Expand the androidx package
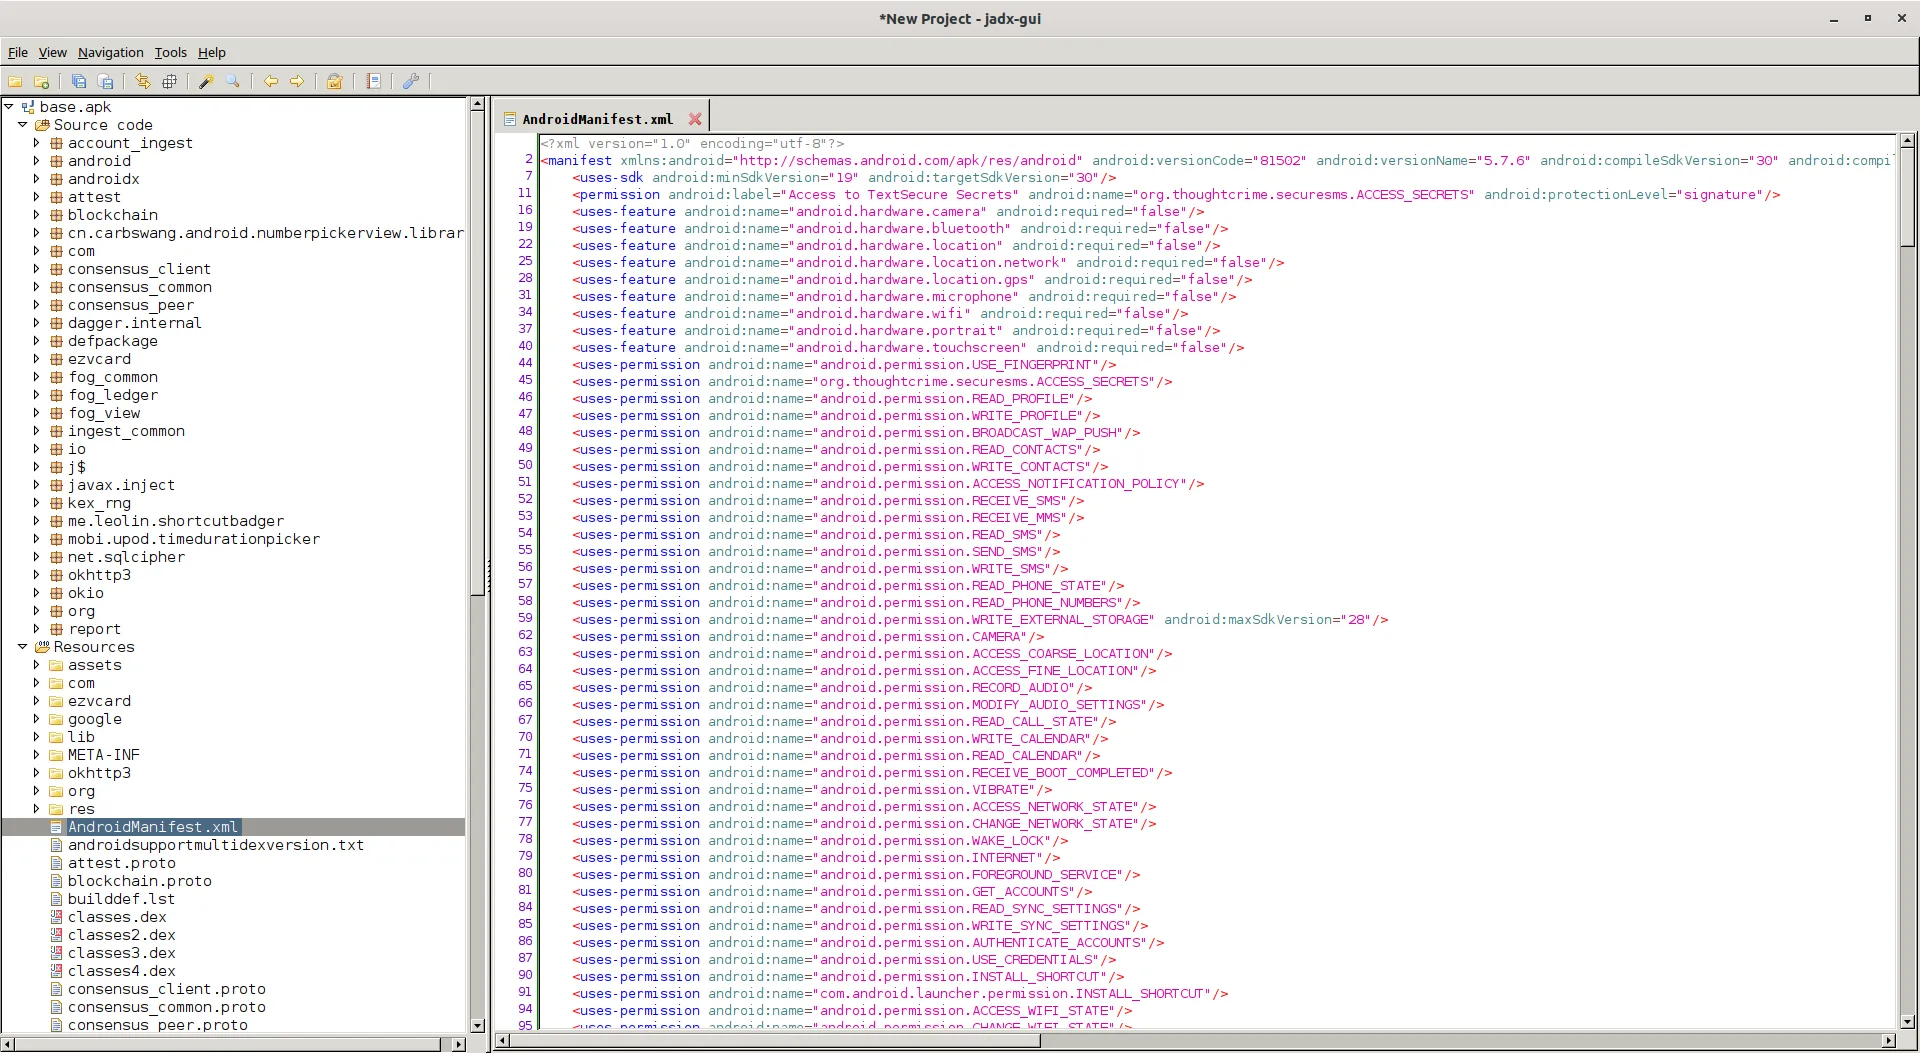 click(x=37, y=179)
